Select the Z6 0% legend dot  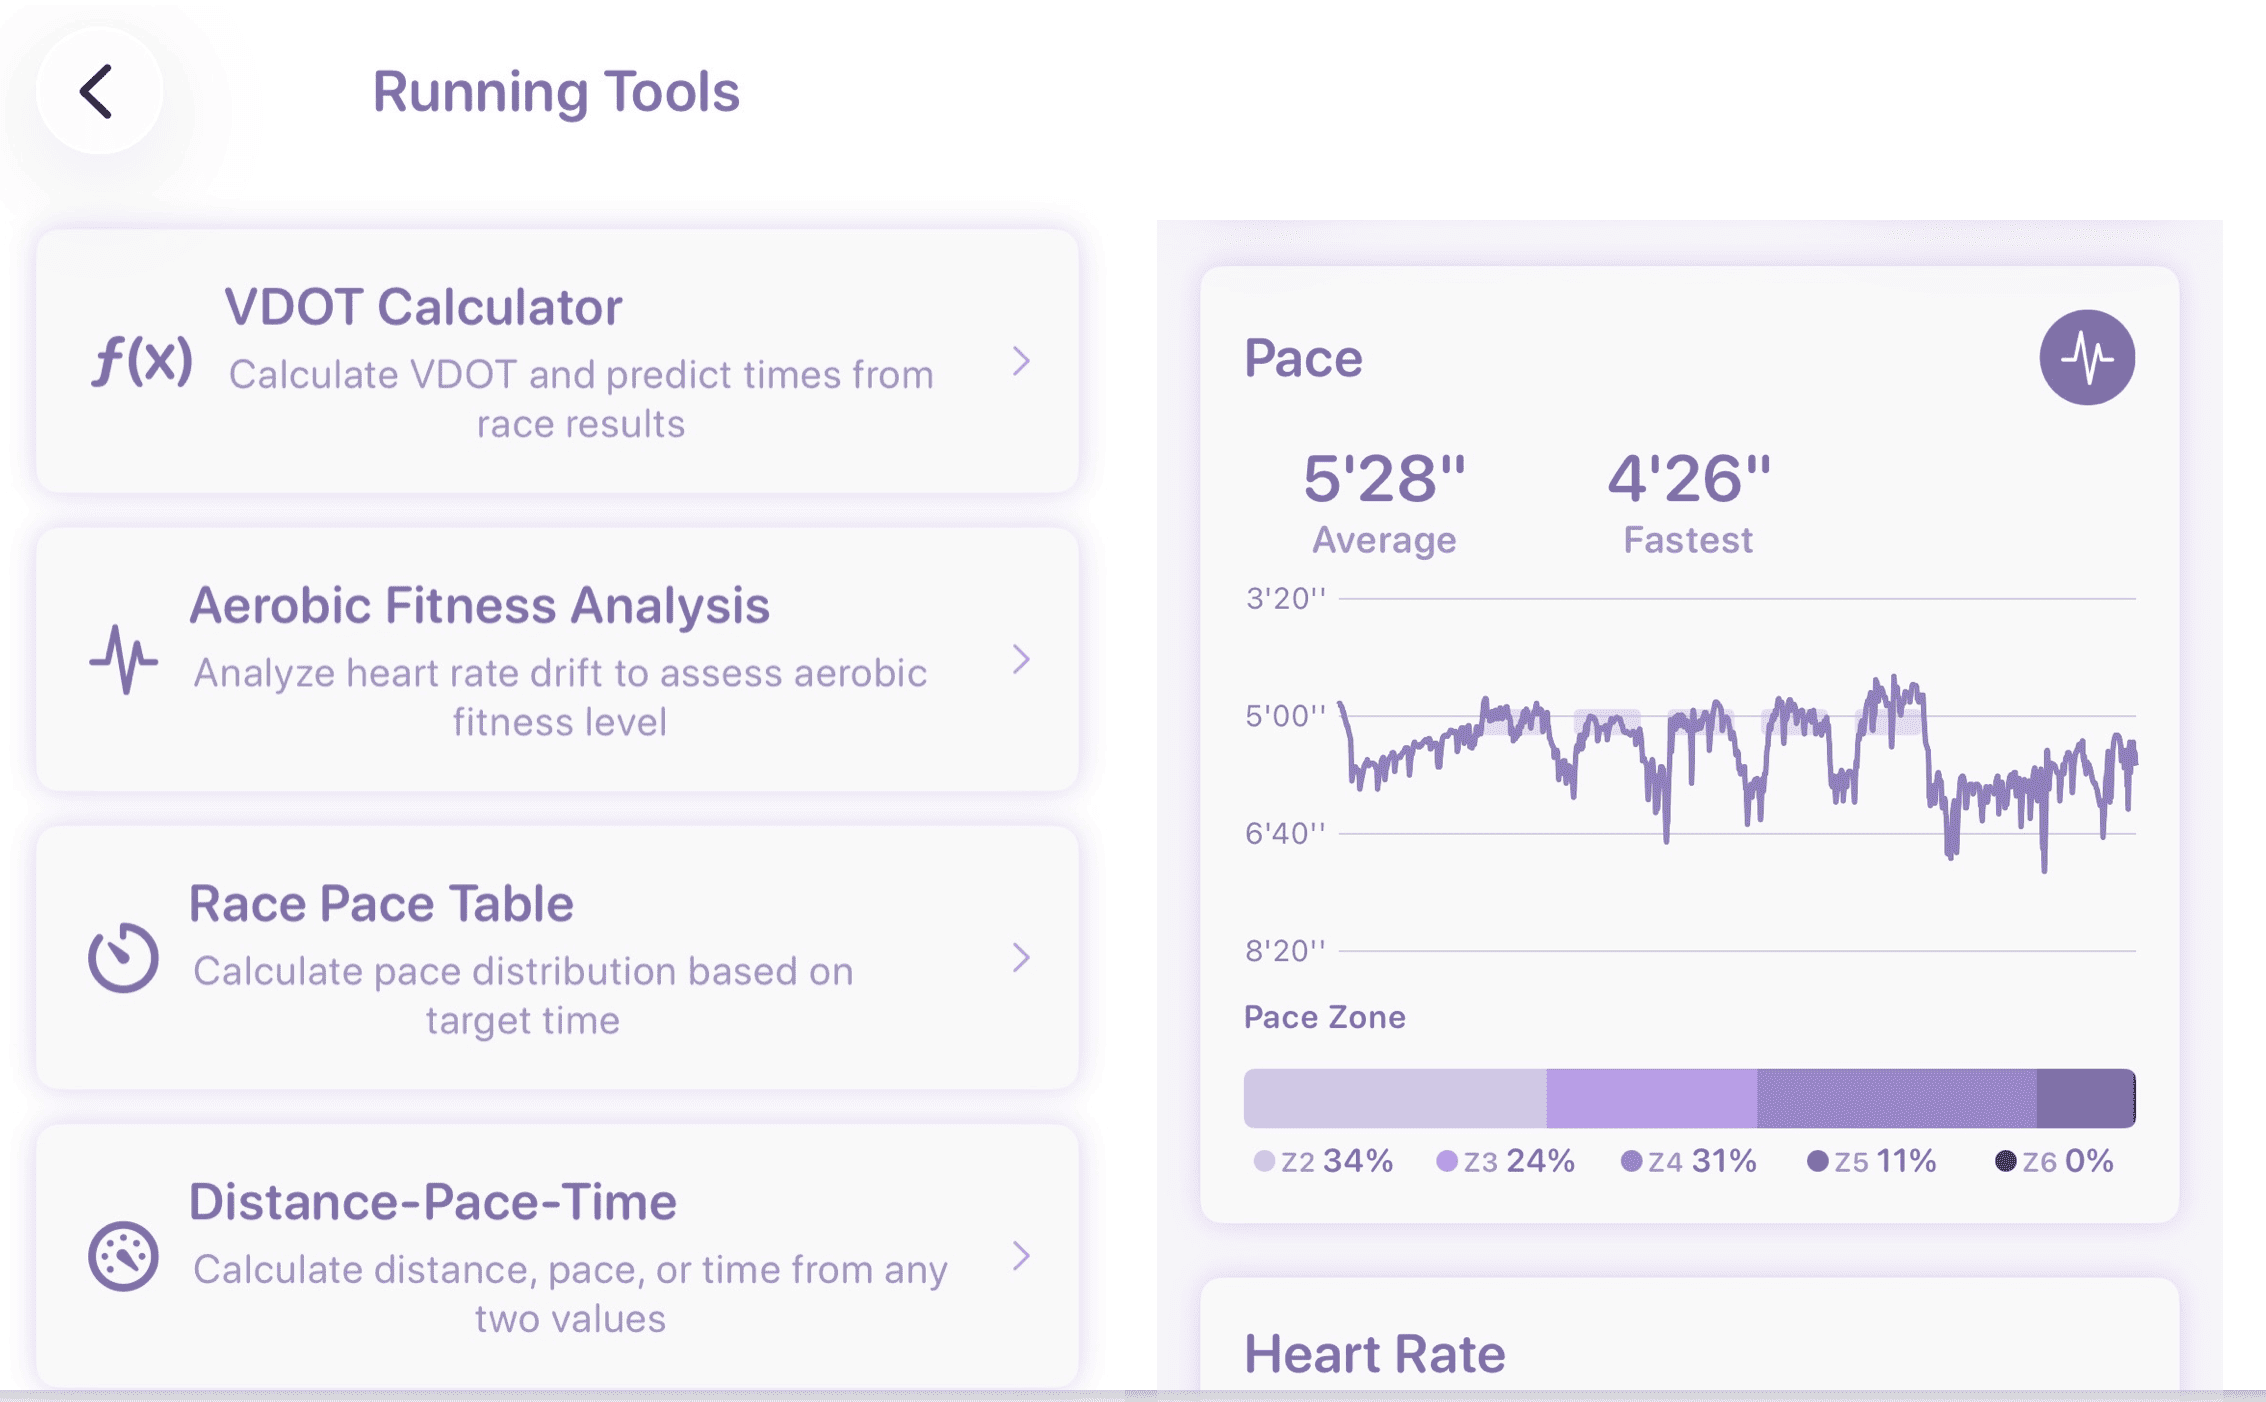click(x=2005, y=1161)
